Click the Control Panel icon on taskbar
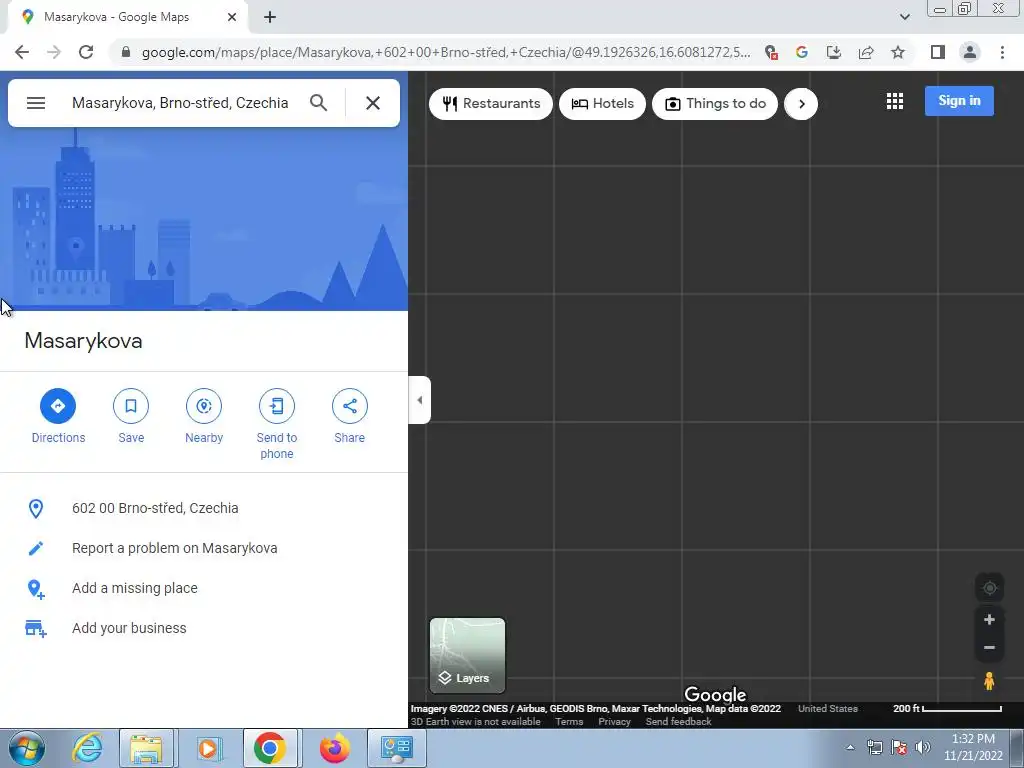The image size is (1024, 768). pyautogui.click(x=396, y=748)
